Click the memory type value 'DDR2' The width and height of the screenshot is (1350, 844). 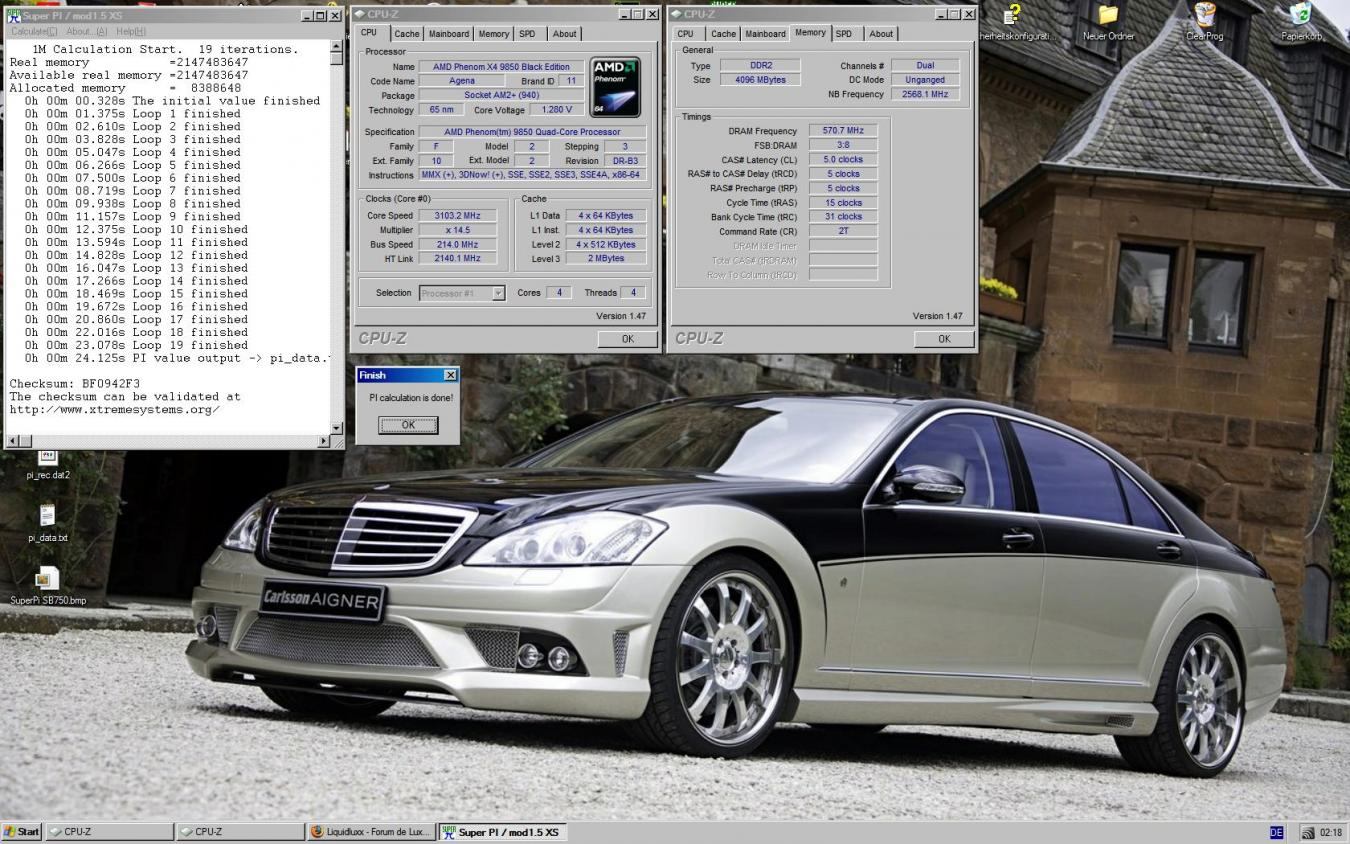(760, 66)
